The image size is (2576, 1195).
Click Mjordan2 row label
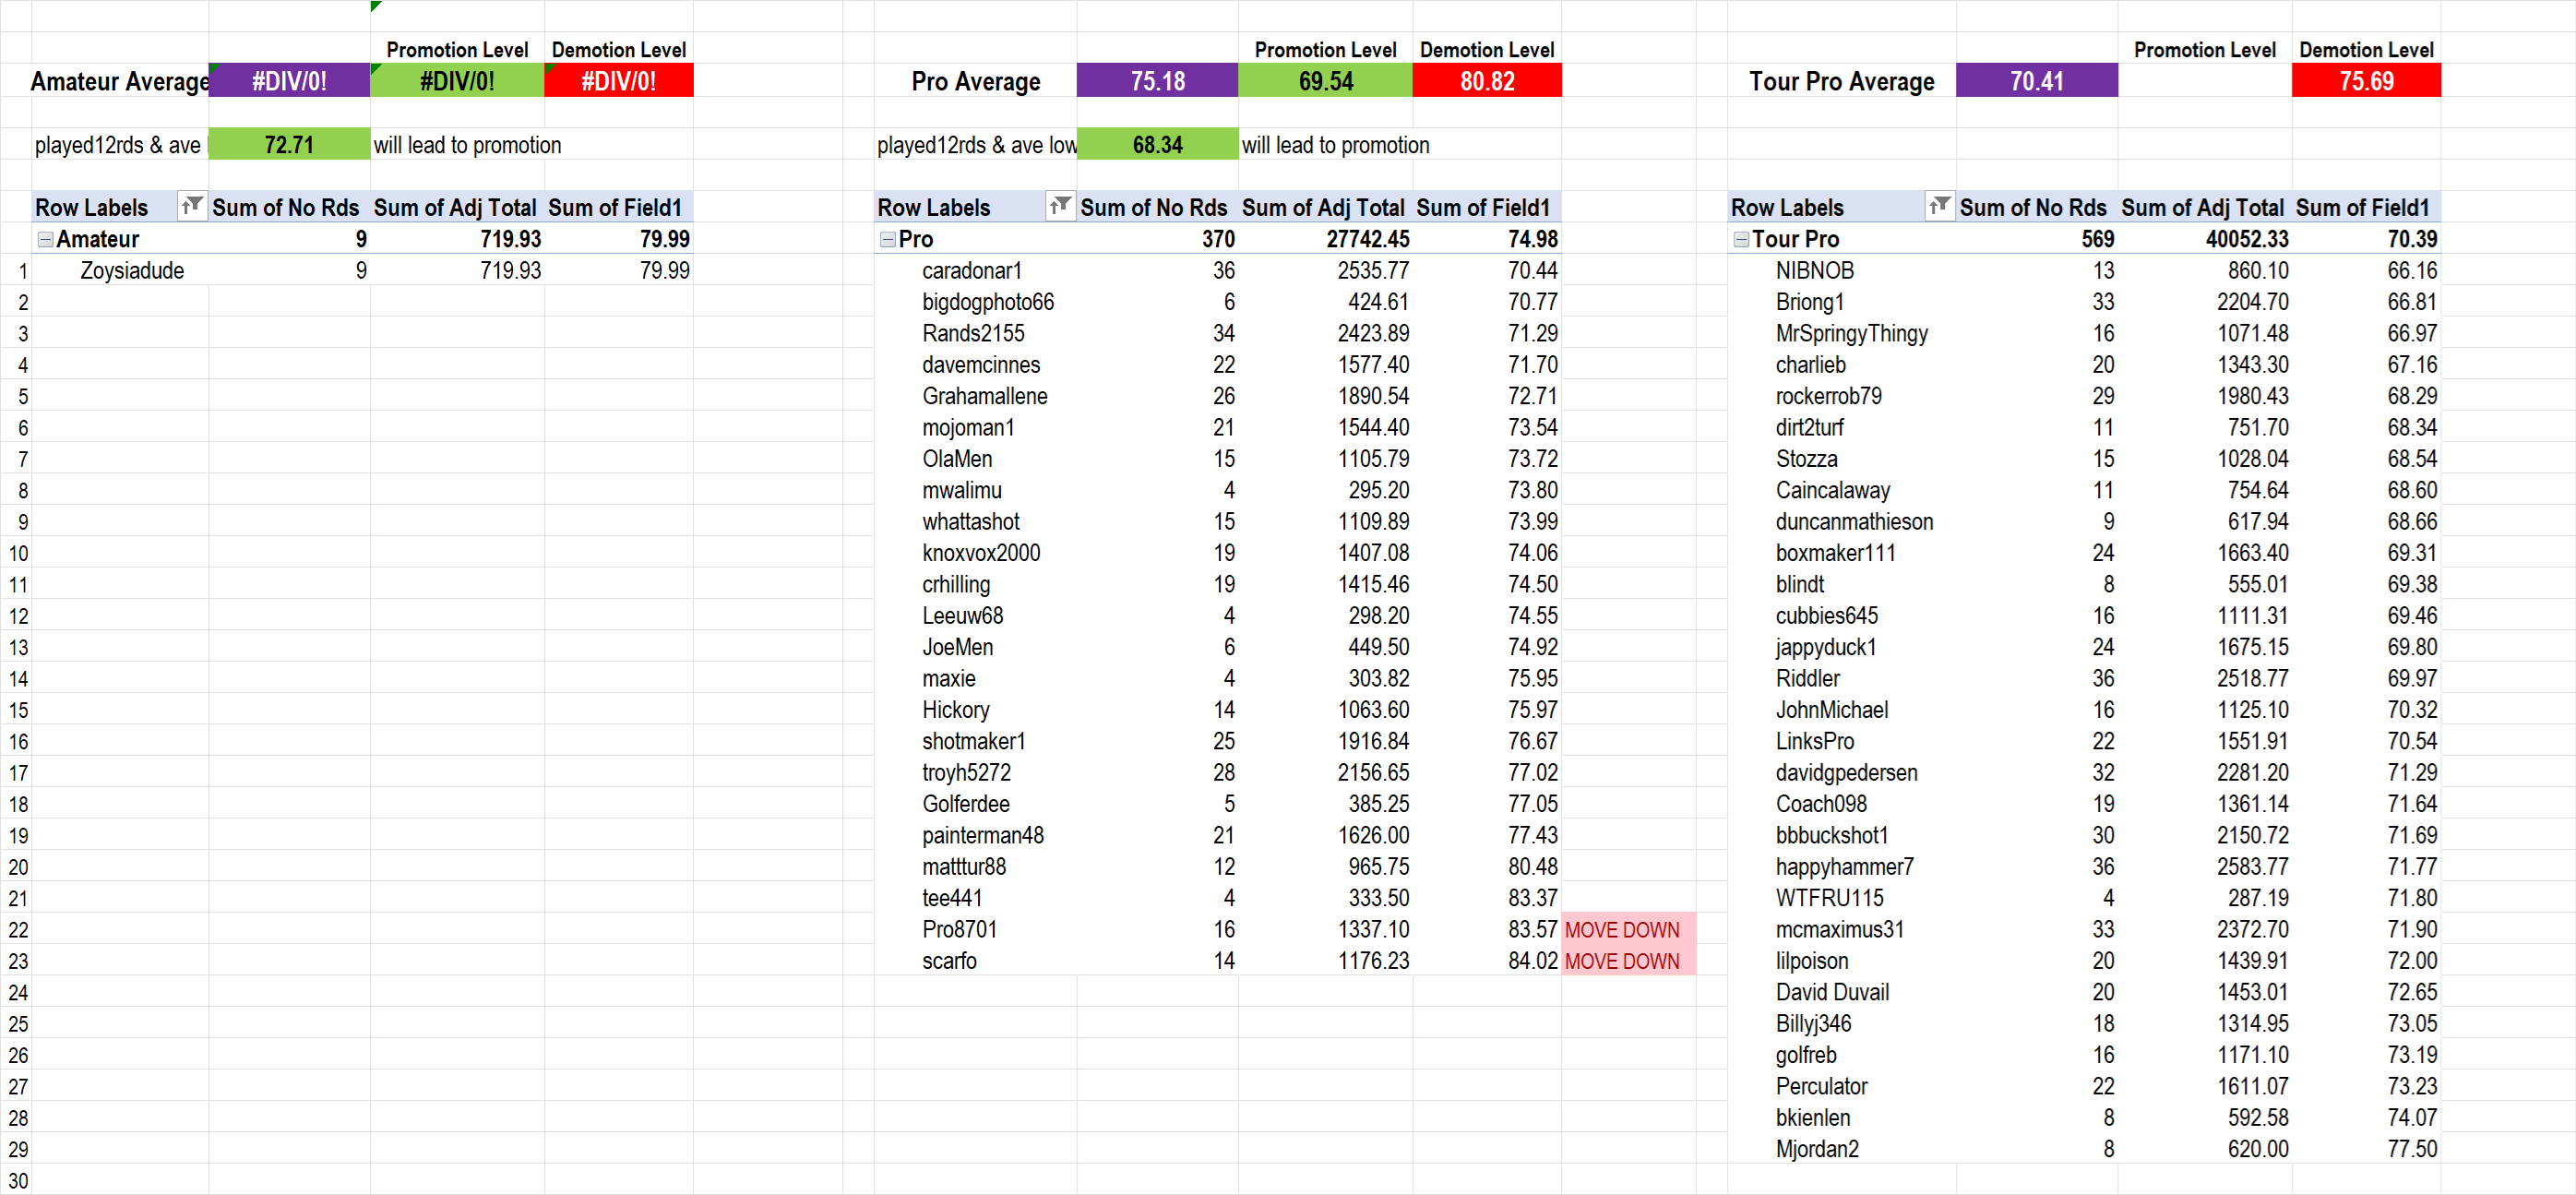pyautogui.click(x=1816, y=1149)
